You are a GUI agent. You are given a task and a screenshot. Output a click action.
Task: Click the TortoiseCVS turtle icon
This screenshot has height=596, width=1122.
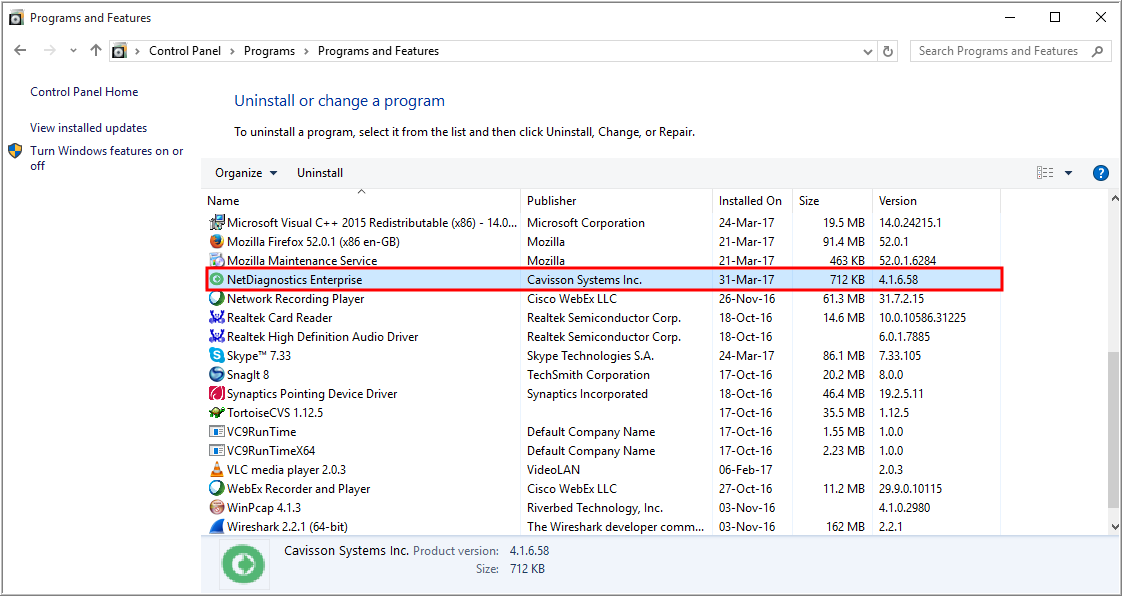(x=216, y=413)
